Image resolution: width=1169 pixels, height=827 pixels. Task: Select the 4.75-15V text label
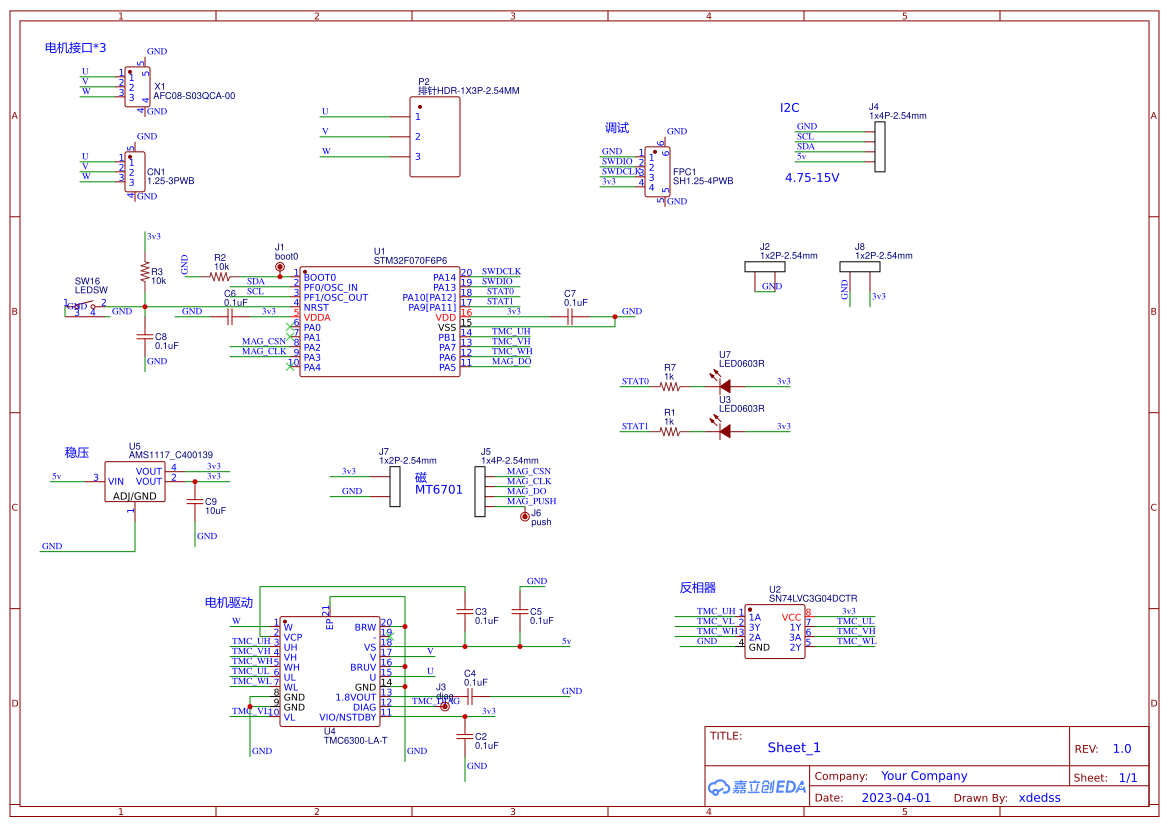click(x=811, y=177)
